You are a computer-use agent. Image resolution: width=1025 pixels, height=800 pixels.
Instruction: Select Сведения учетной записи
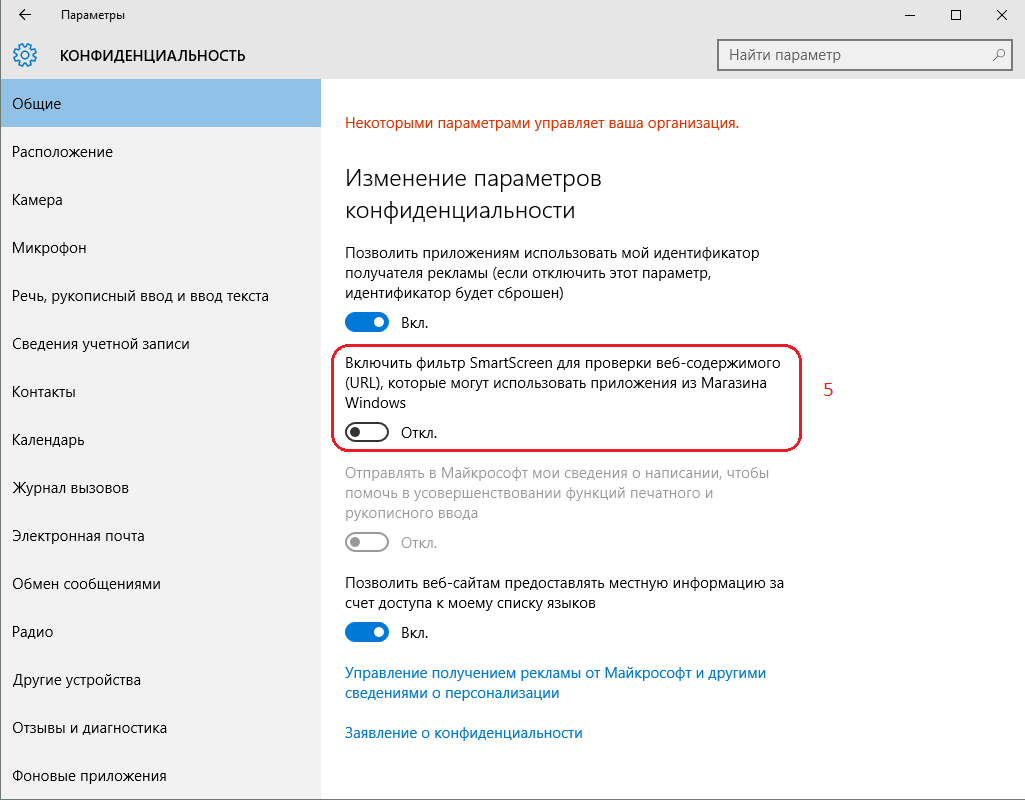101,344
